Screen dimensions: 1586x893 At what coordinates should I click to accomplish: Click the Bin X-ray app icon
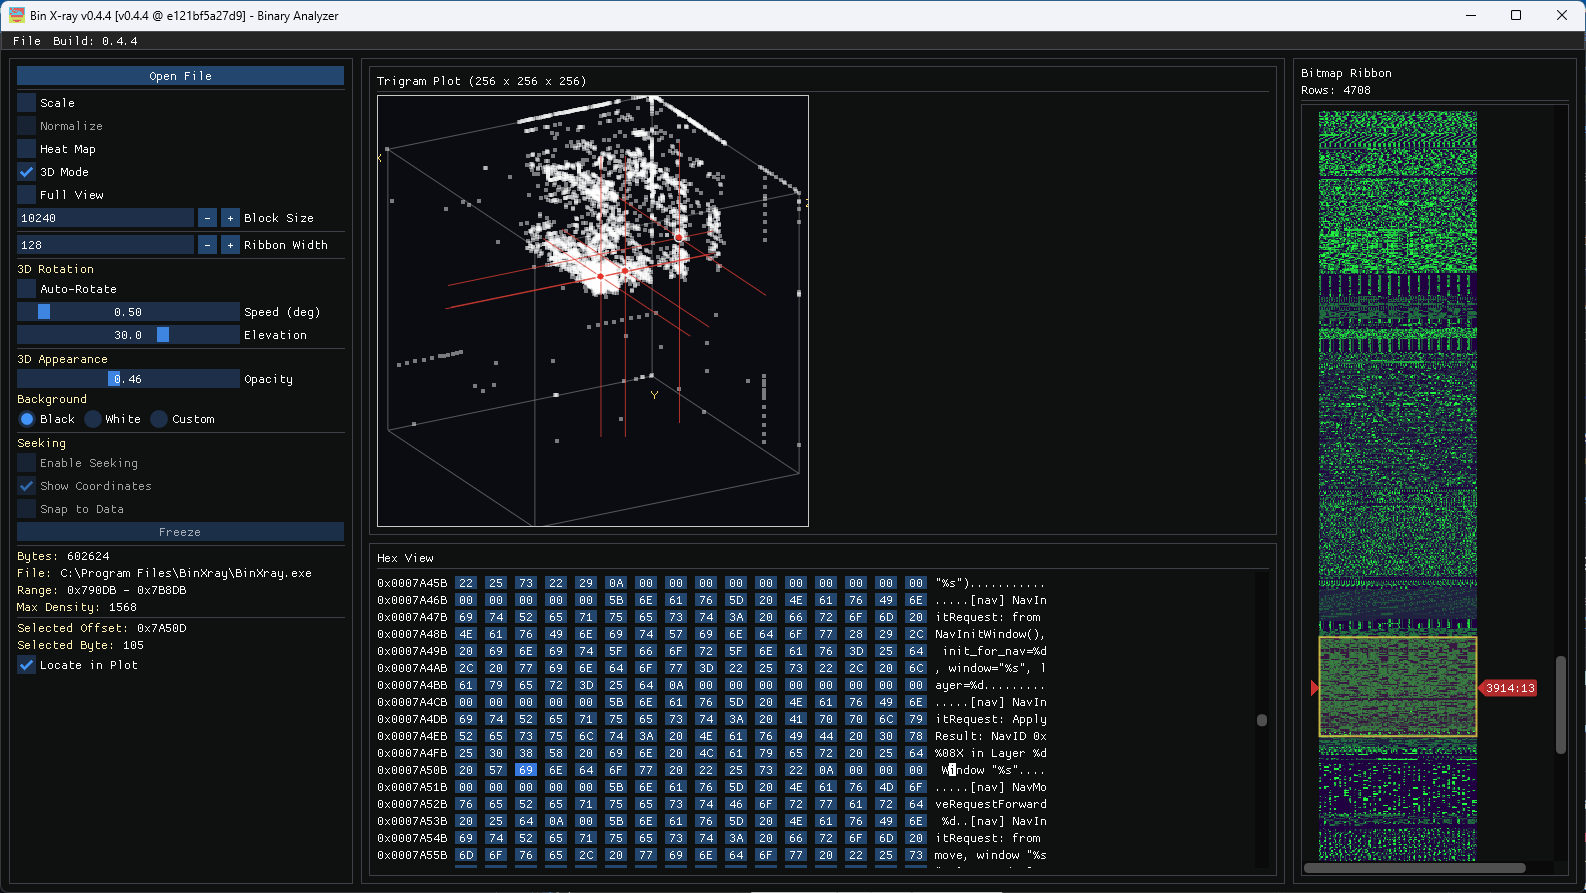coord(17,15)
